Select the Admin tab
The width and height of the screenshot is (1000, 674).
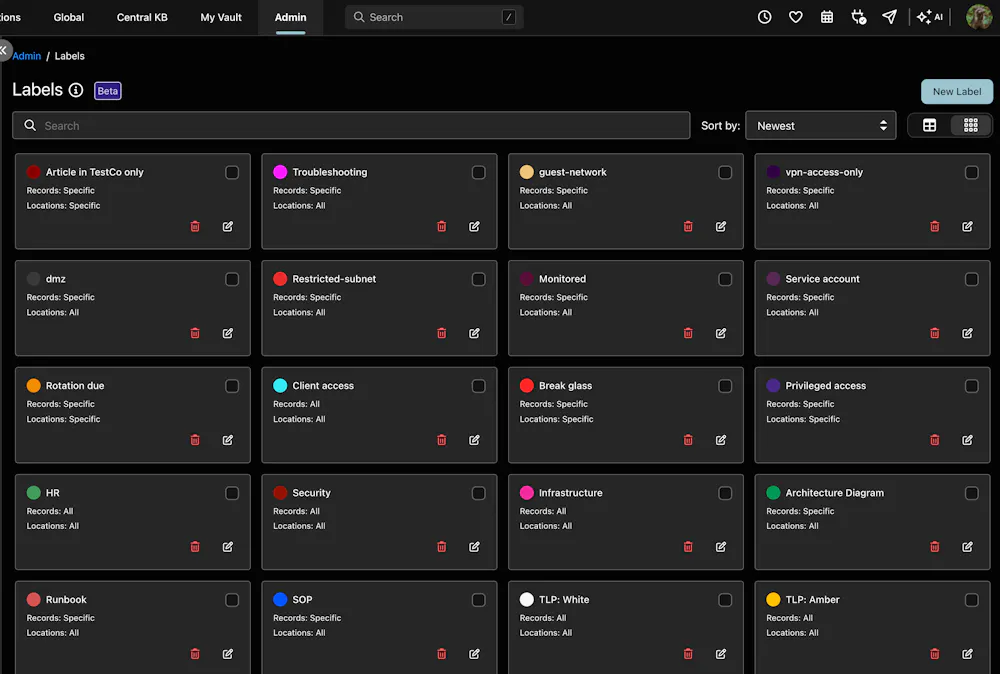pos(290,17)
